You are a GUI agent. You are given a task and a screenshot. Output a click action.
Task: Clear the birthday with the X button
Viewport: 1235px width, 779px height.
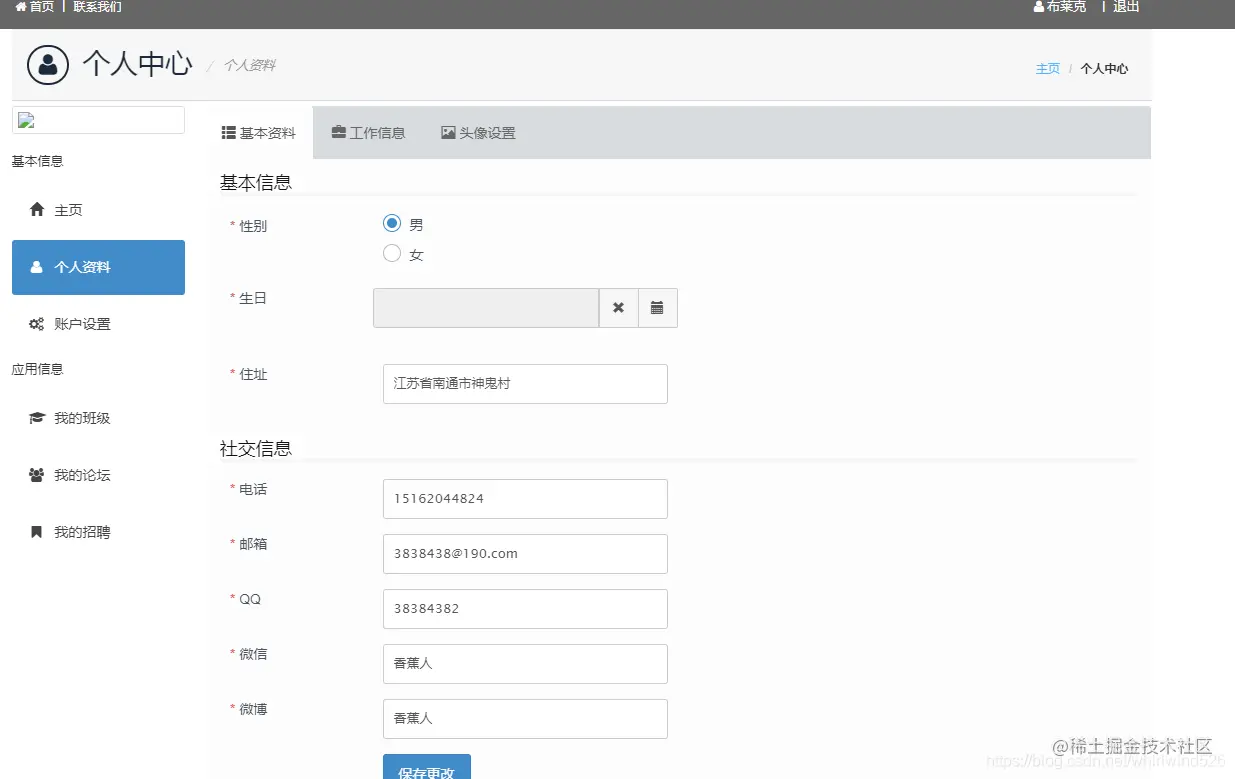click(619, 308)
